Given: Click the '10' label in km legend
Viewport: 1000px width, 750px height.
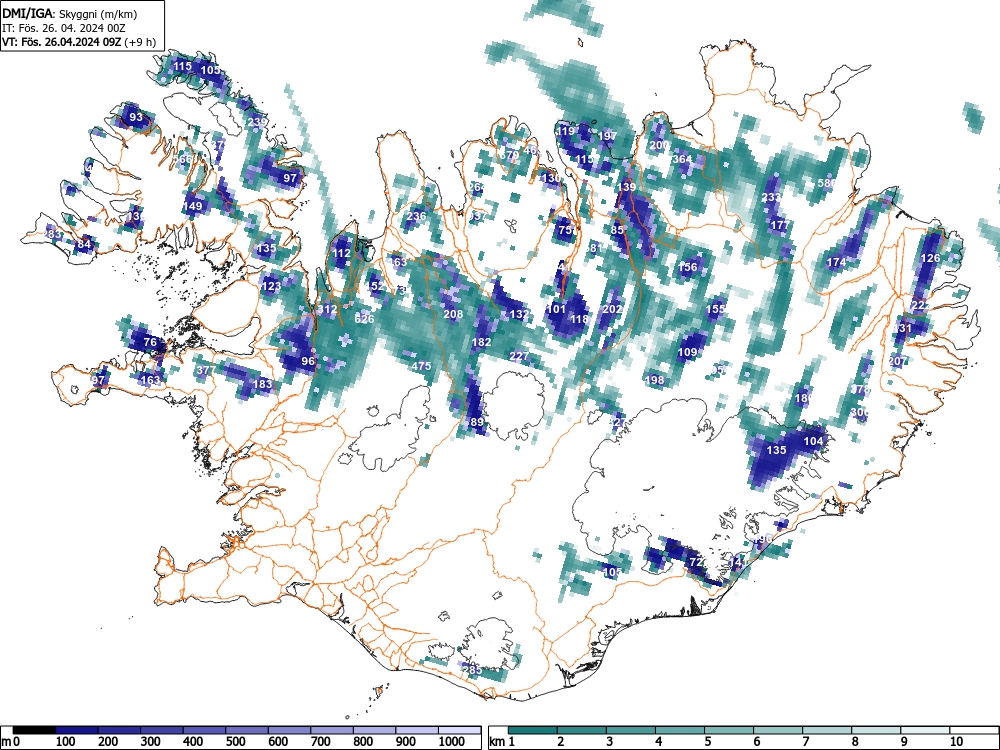Looking at the screenshot, I should point(955,741).
